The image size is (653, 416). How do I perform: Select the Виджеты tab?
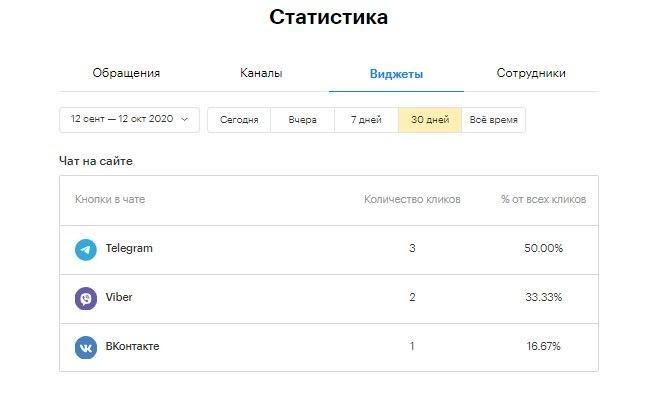pos(396,74)
